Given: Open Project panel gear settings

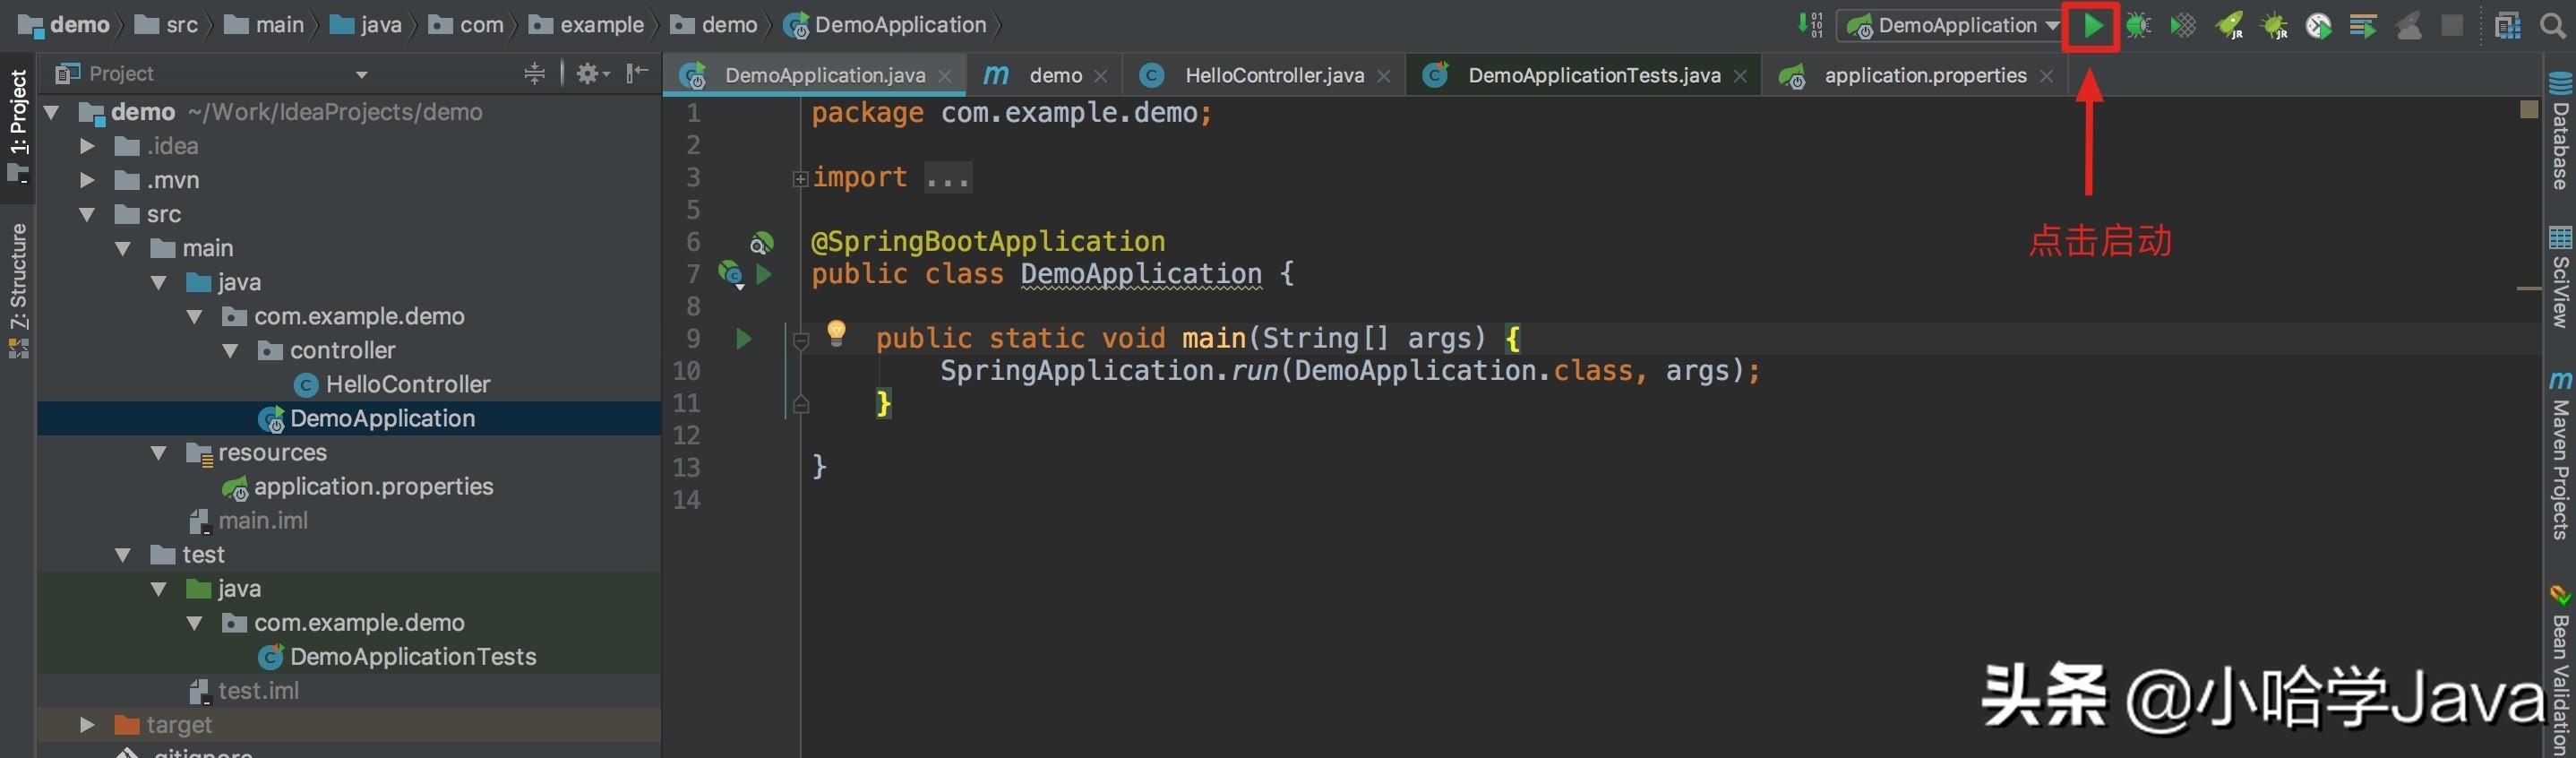Looking at the screenshot, I should click(x=592, y=73).
